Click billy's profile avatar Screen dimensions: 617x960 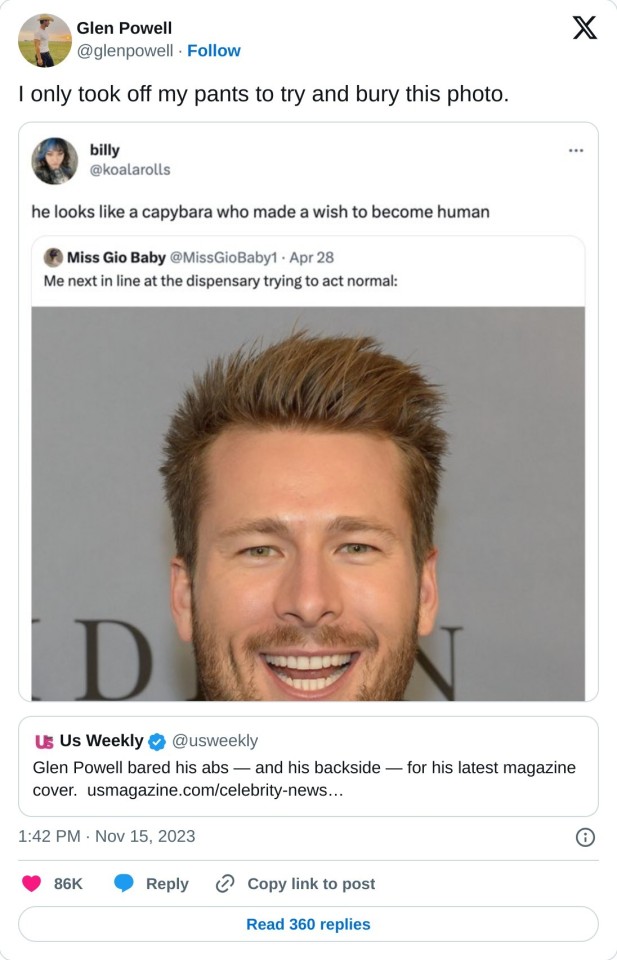pyautogui.click(x=54, y=161)
